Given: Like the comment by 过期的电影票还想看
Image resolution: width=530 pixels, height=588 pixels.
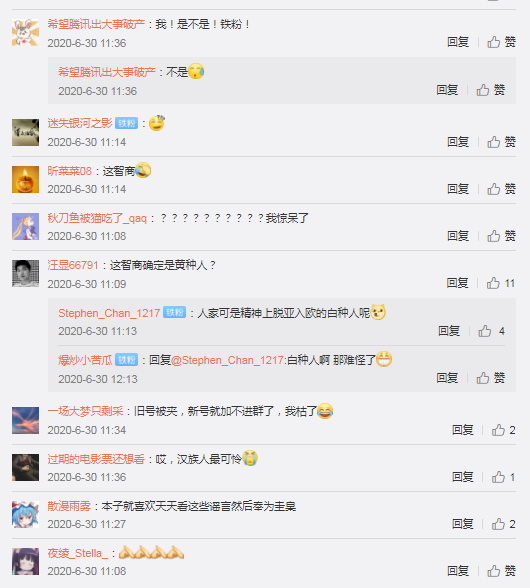Looking at the screenshot, I should 503,477.
